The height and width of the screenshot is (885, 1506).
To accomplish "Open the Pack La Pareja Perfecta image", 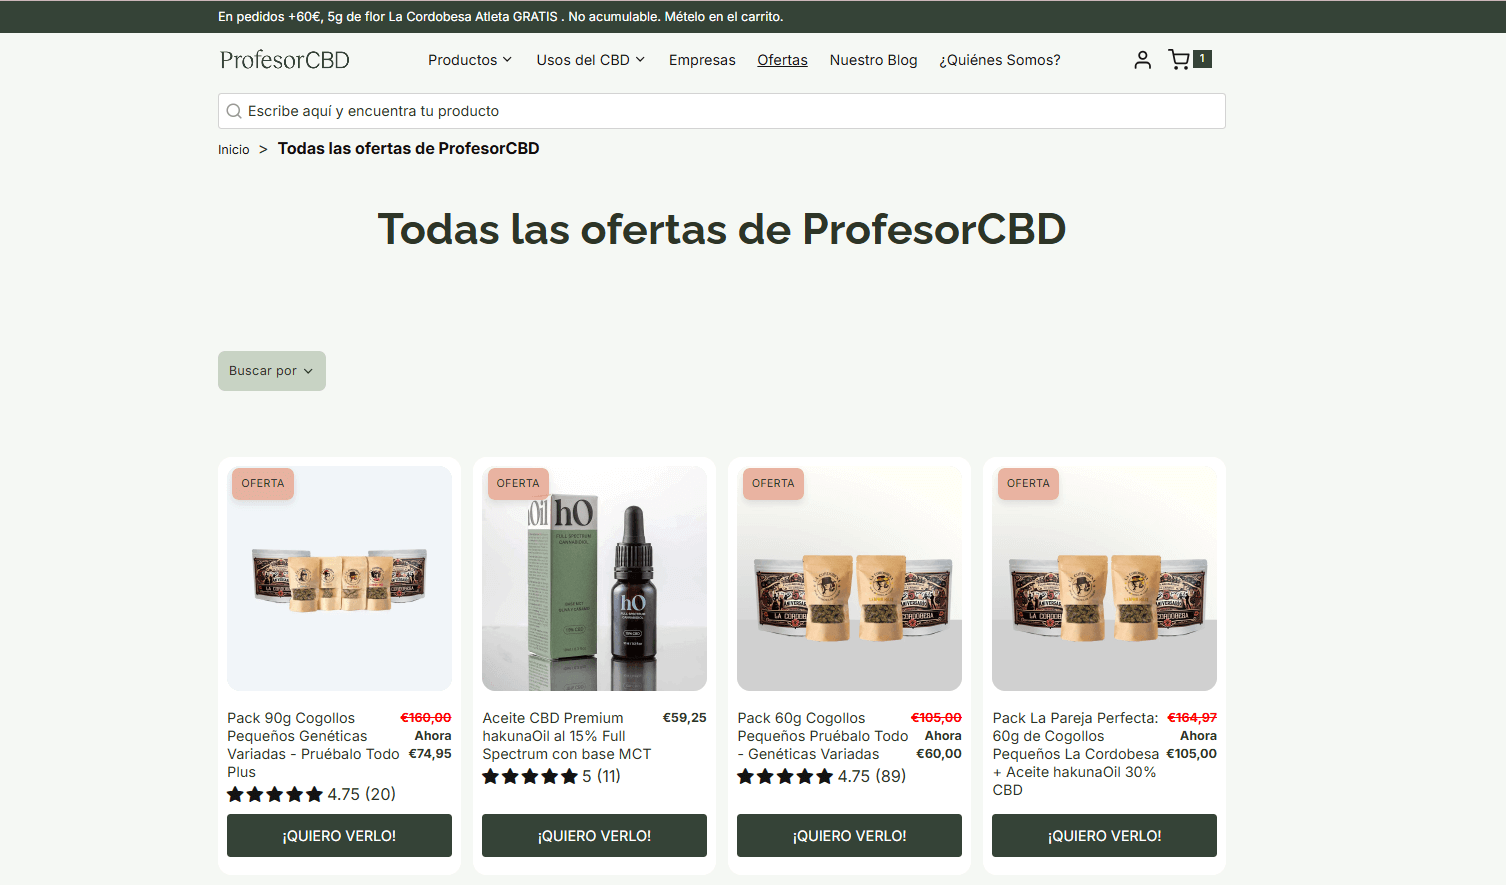I will click(x=1104, y=579).
